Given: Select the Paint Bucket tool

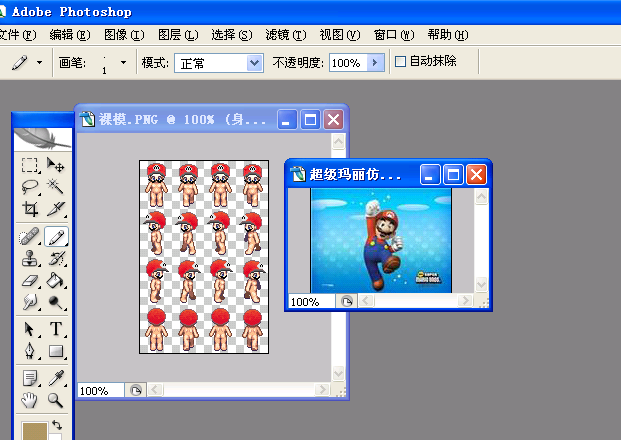Looking at the screenshot, I should click(56, 280).
